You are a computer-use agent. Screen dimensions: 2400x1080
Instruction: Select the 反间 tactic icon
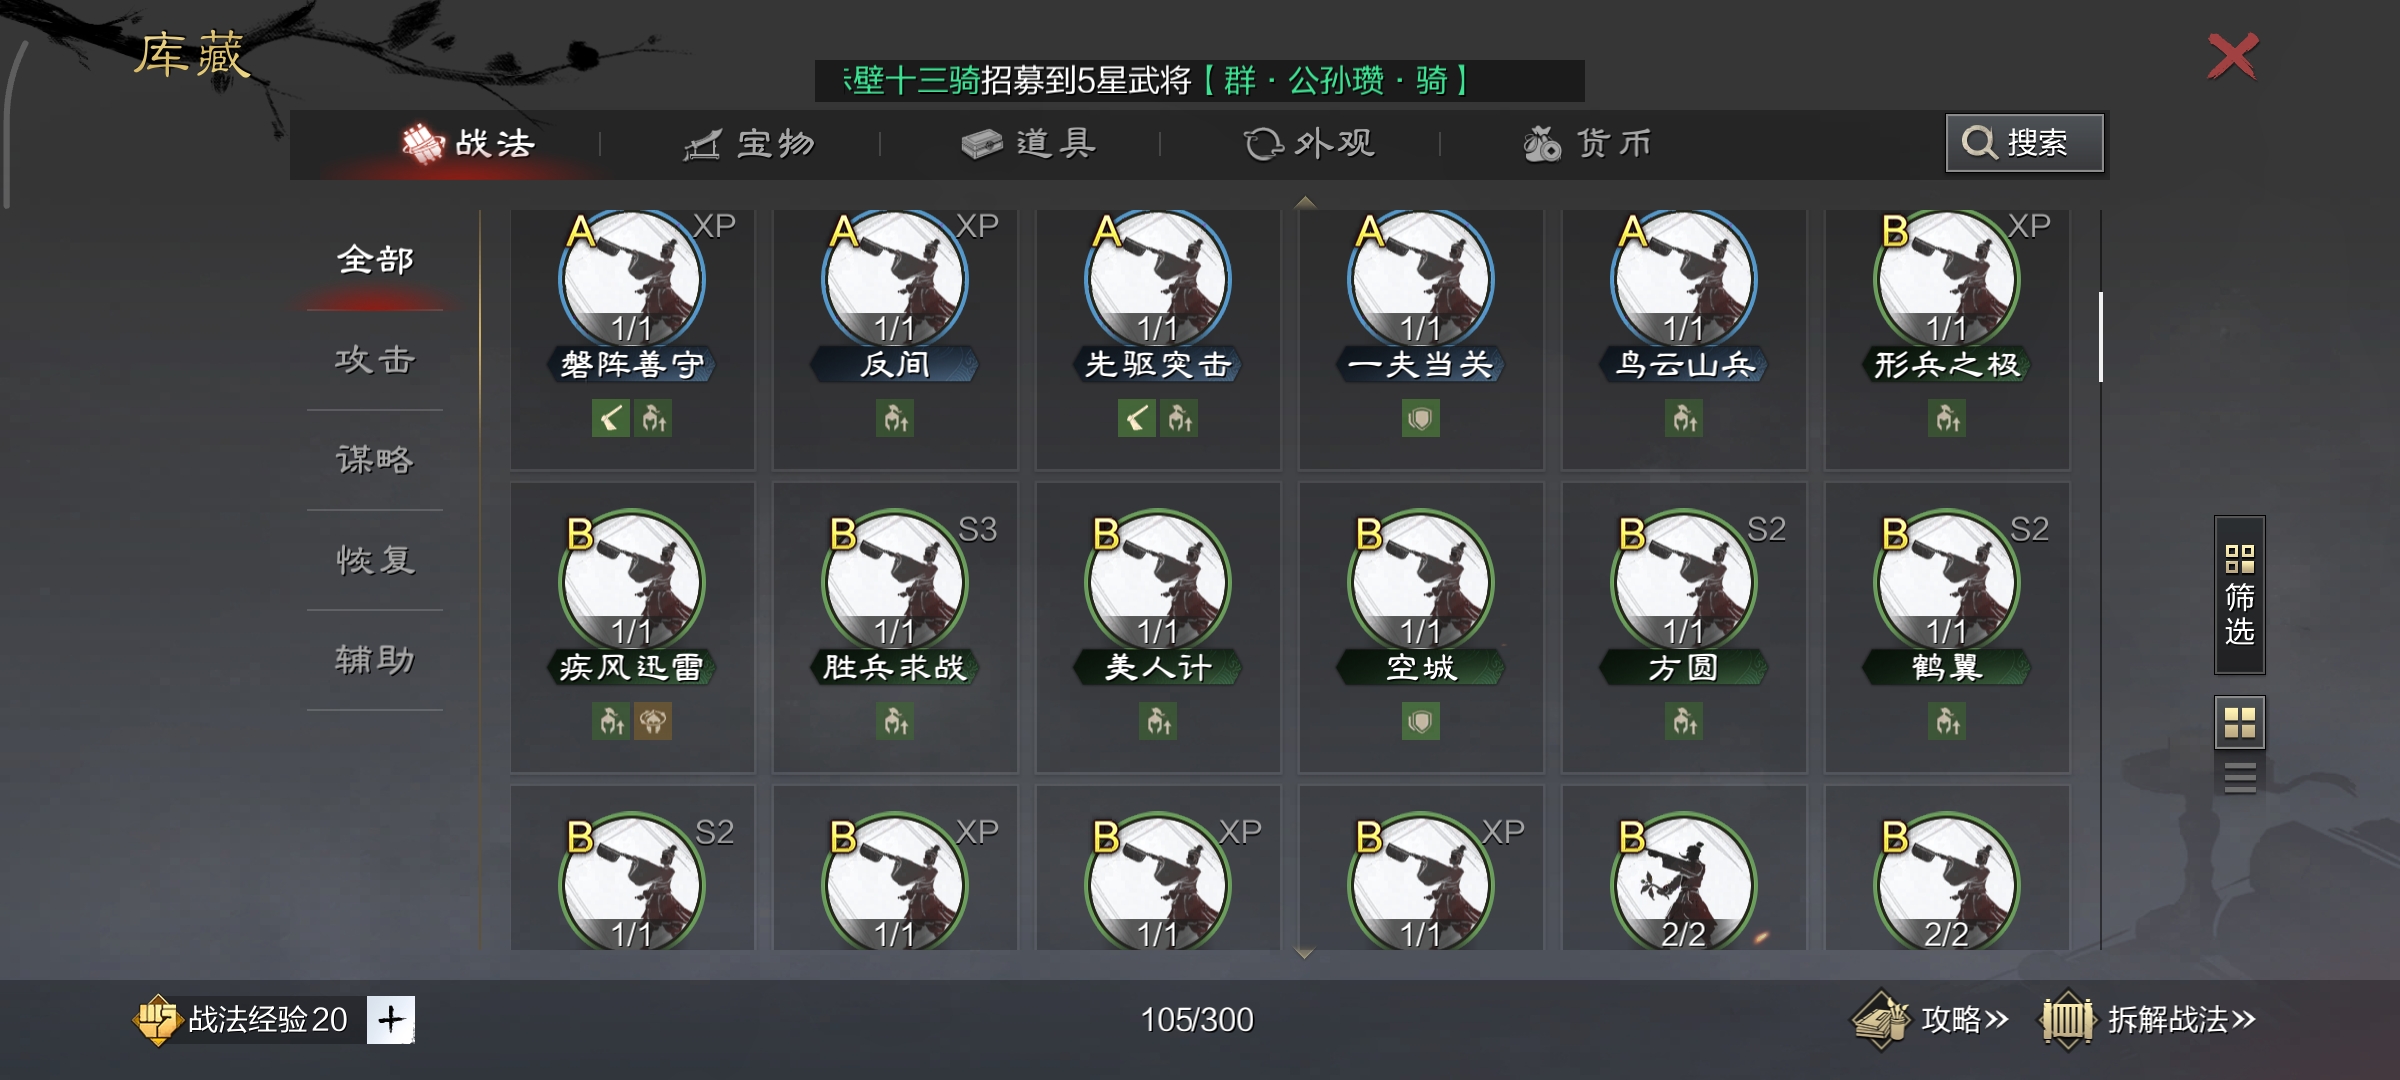[895, 279]
